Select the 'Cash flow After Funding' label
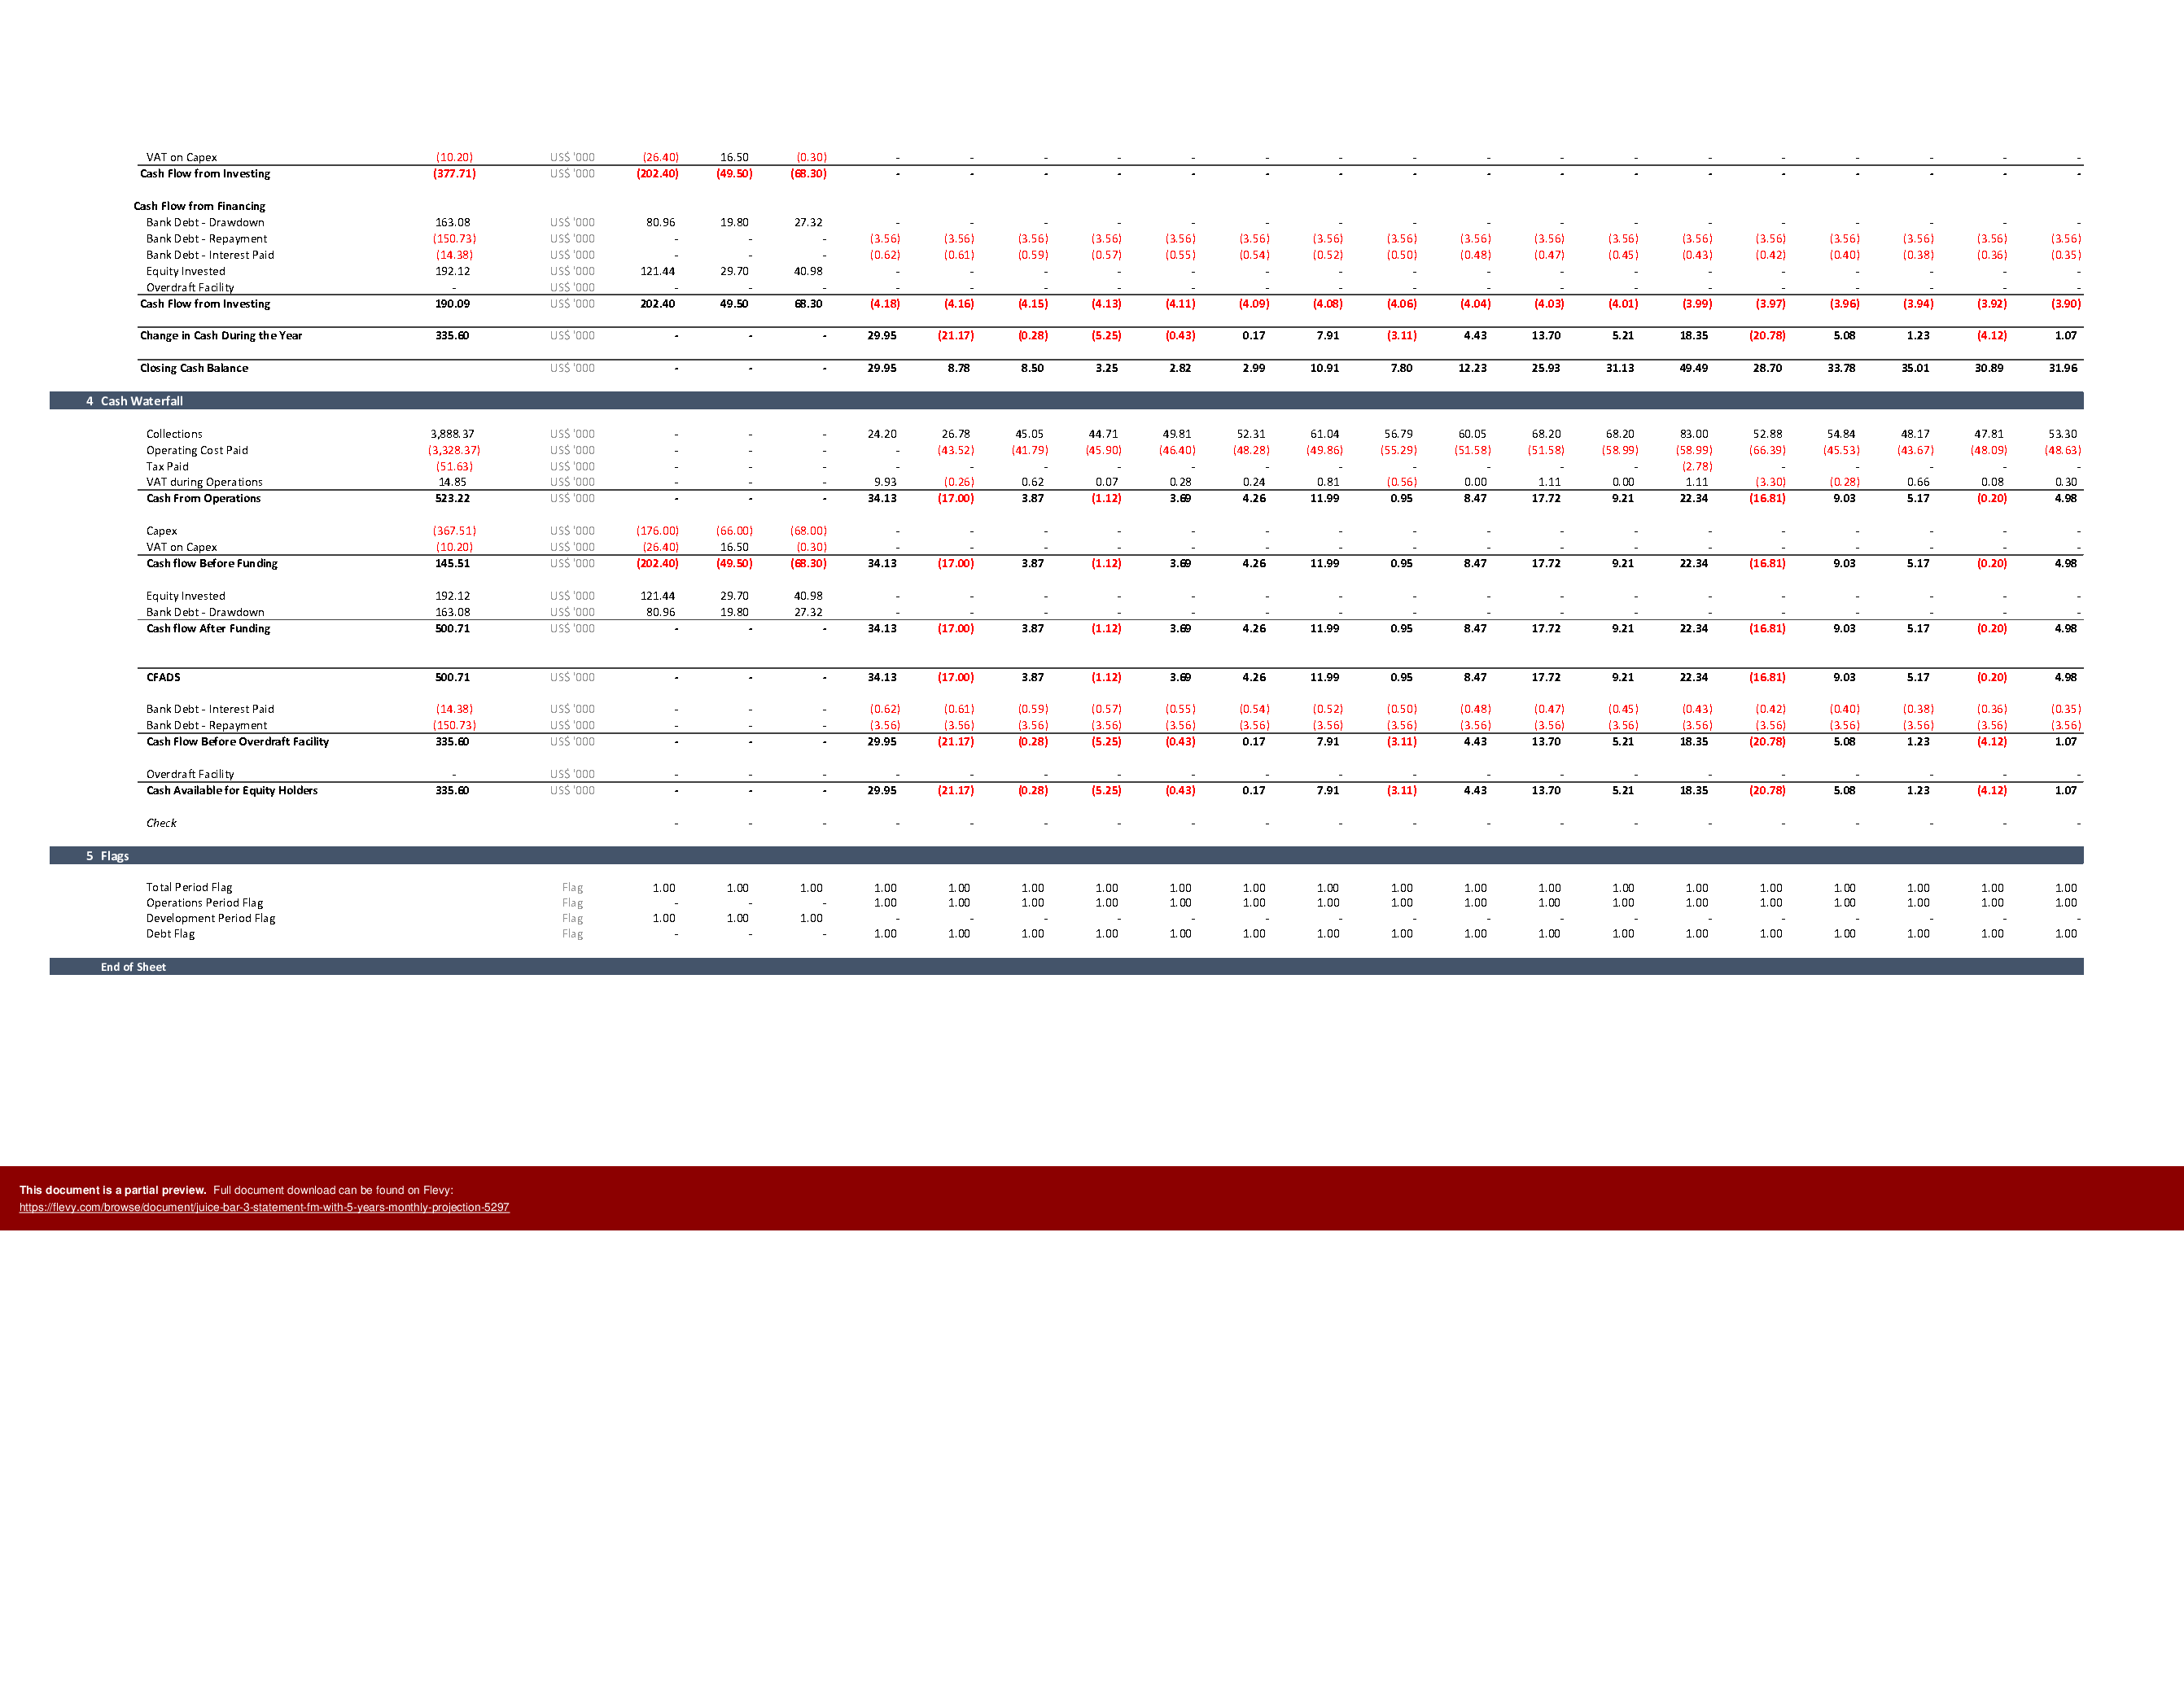 208,628
